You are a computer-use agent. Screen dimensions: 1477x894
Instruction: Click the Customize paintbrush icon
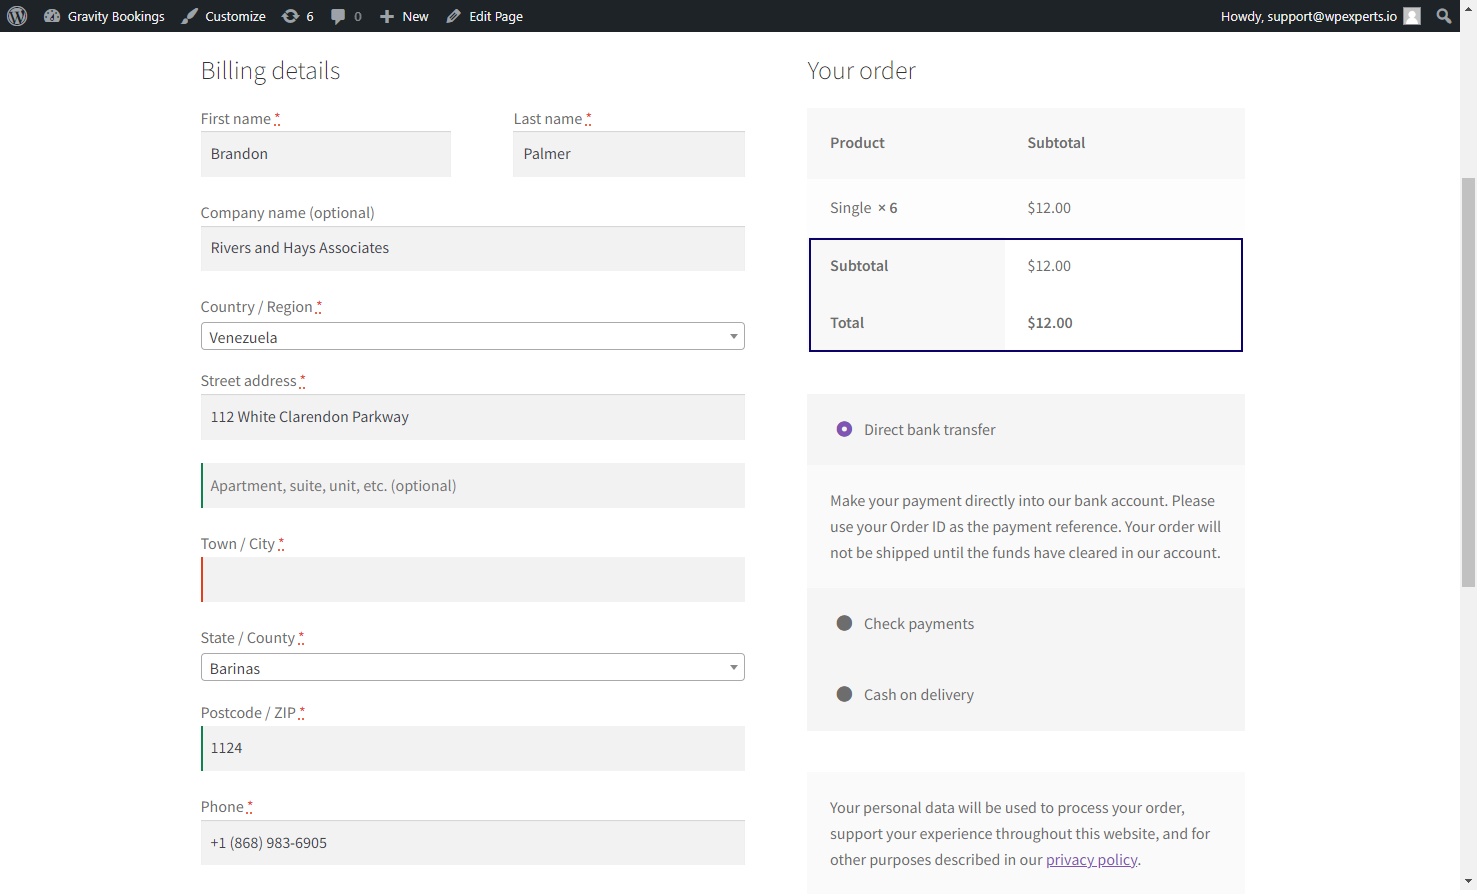(x=189, y=16)
